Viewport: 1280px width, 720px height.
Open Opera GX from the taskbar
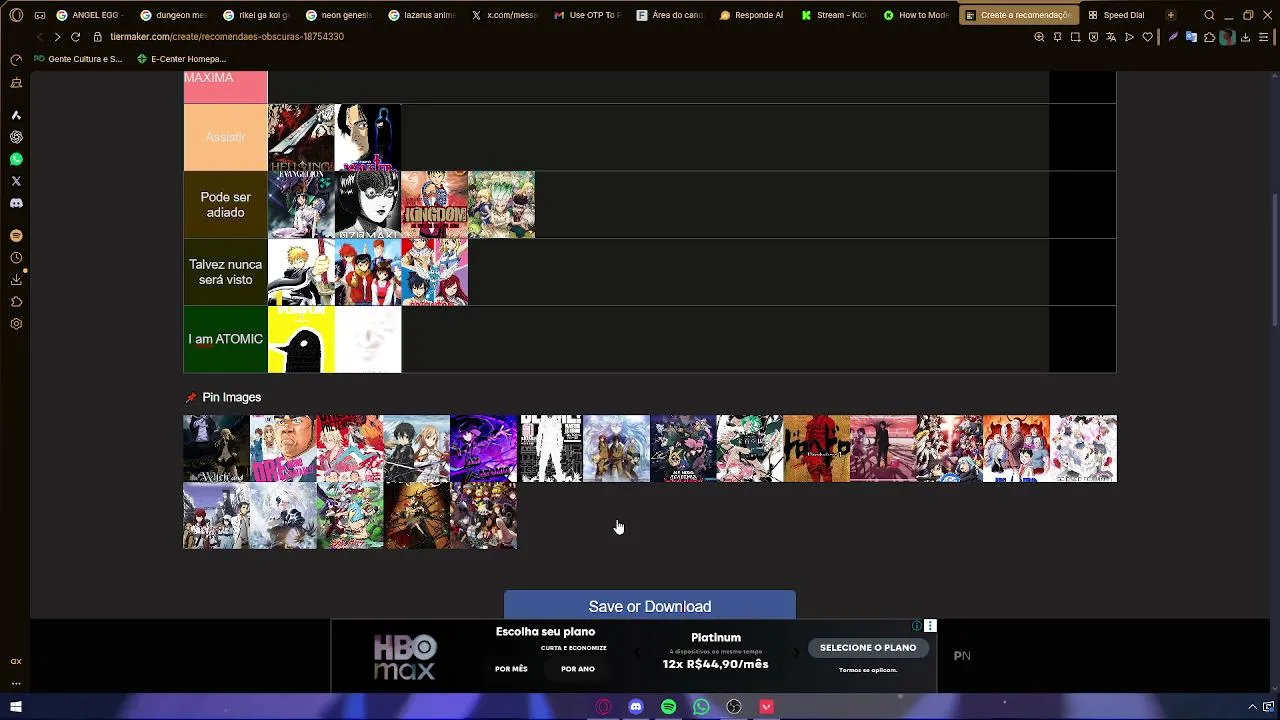click(603, 707)
